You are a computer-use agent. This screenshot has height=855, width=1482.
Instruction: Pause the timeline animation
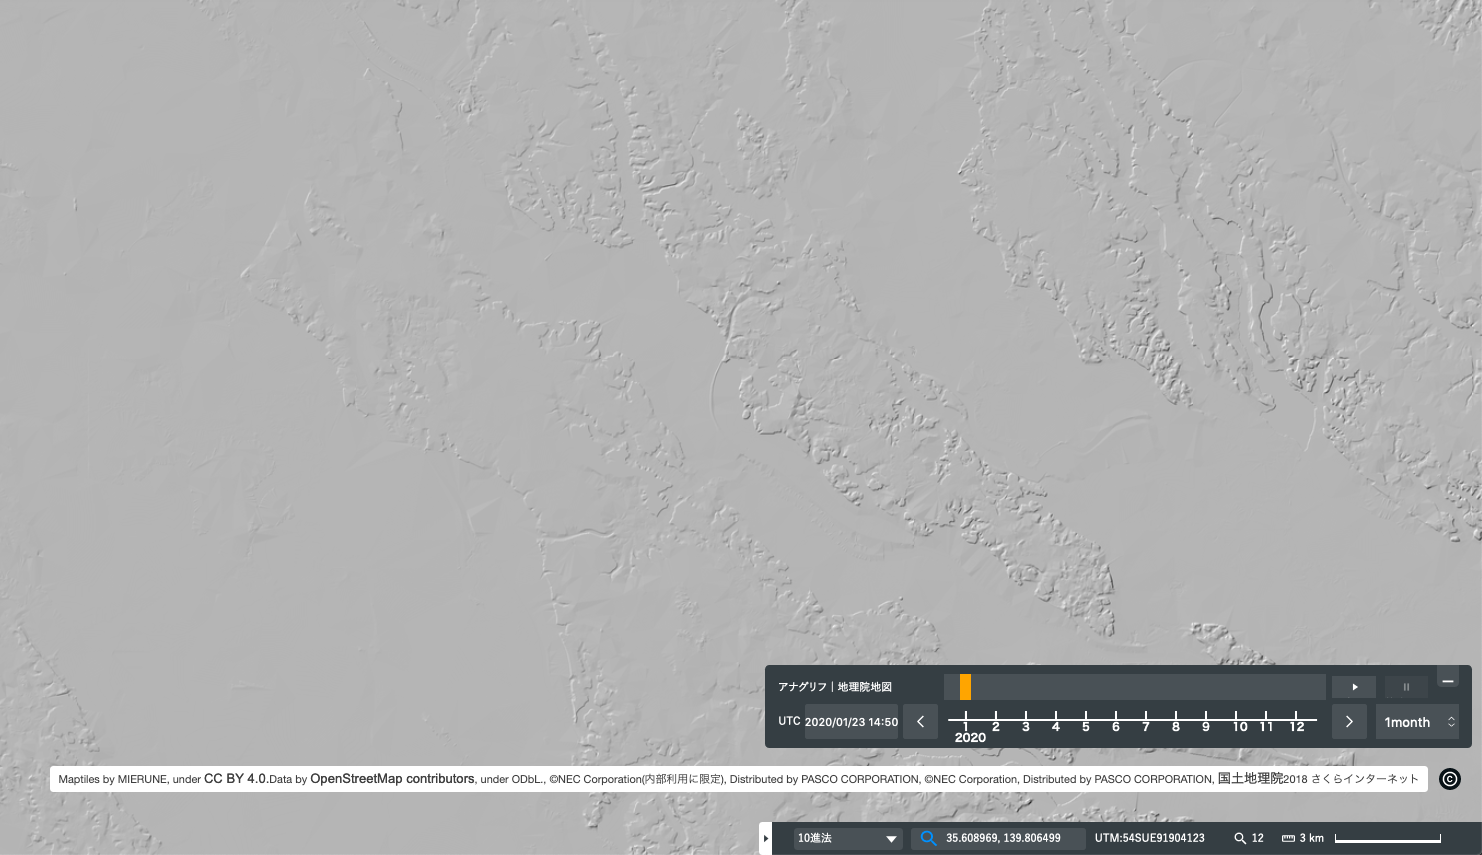pos(1406,687)
